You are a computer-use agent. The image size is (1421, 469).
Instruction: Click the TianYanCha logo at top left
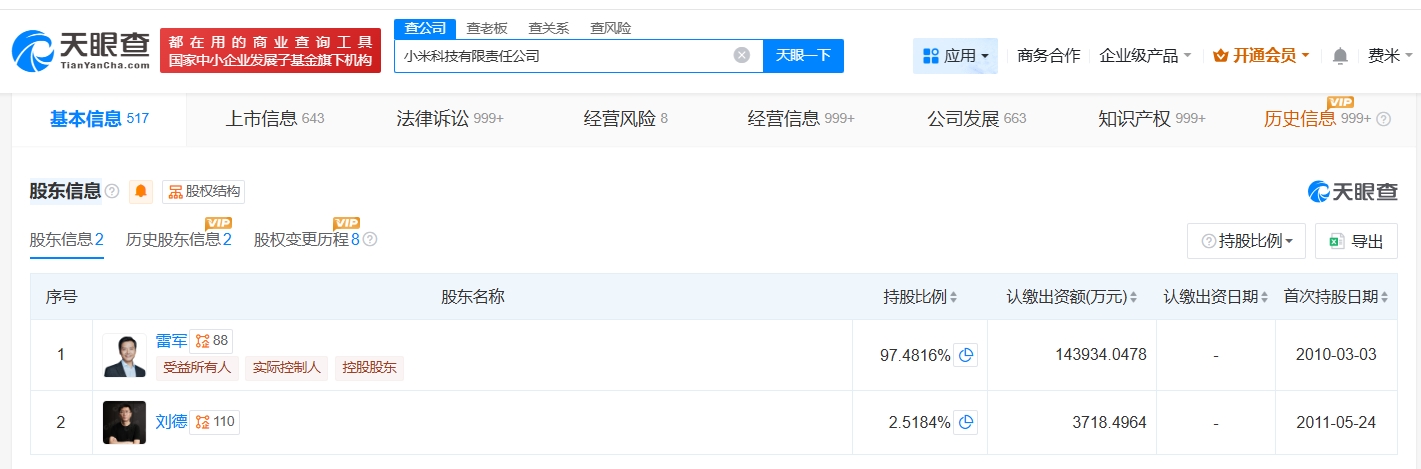pyautogui.click(x=81, y=49)
